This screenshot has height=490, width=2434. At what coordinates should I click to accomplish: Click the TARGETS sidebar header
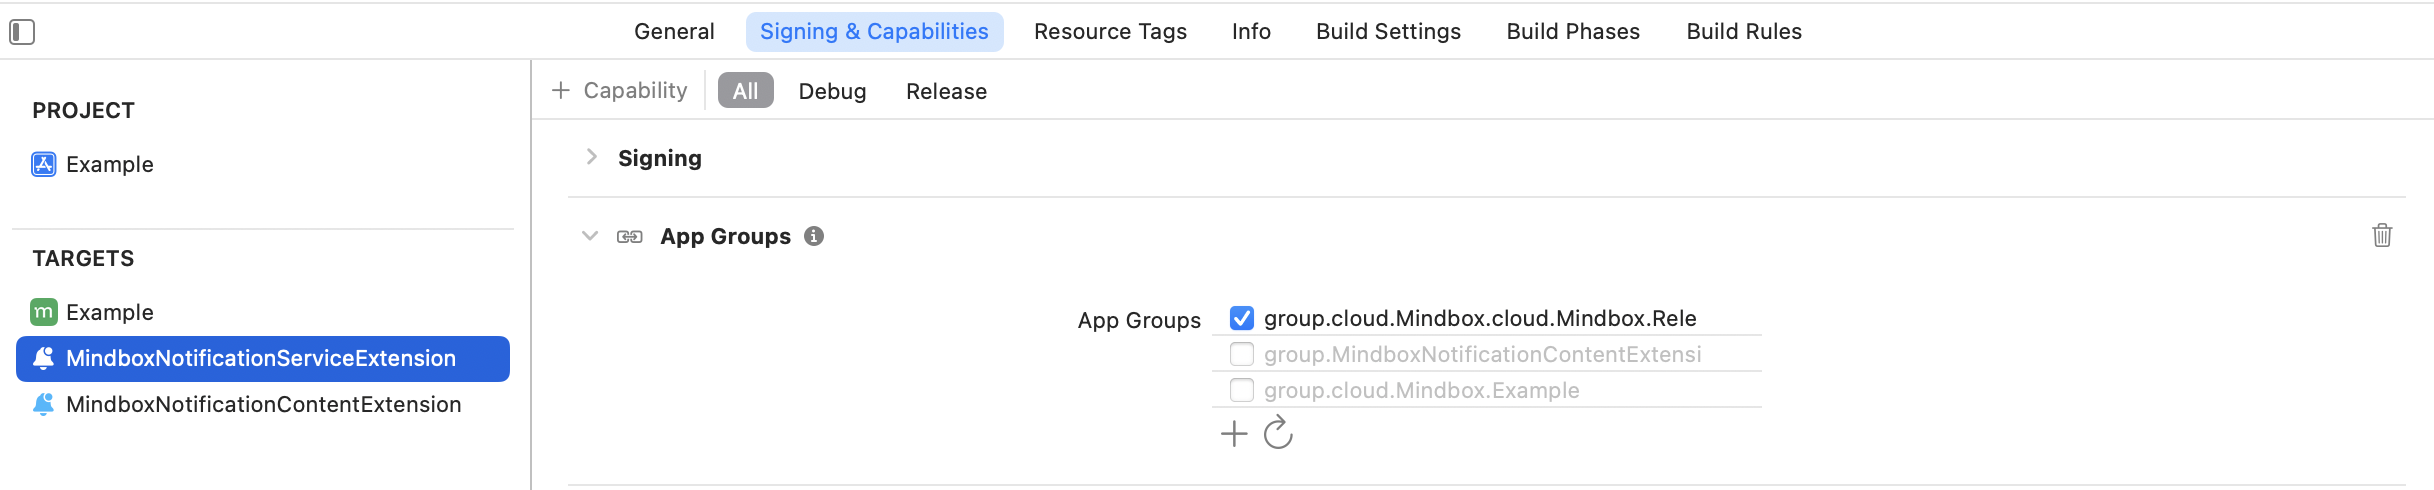pos(83,258)
